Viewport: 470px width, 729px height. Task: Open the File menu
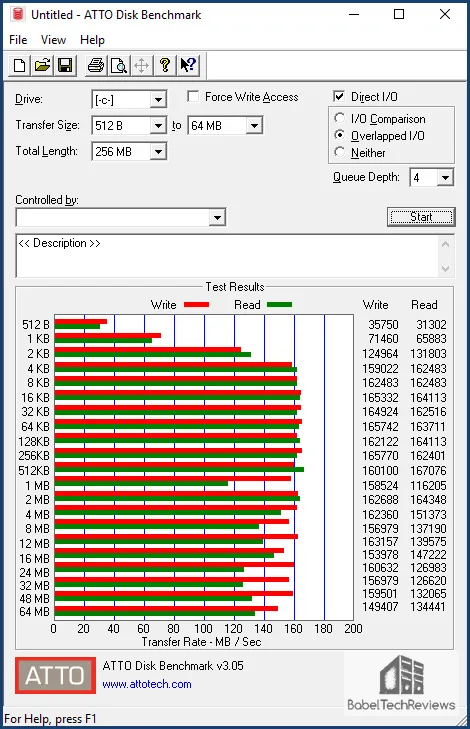(18, 40)
